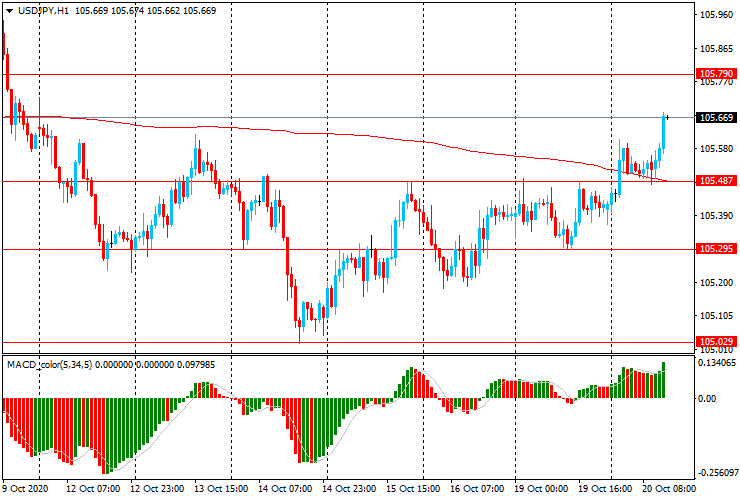The width and height of the screenshot is (740, 500).
Task: Click the 105.580 price scale value
Action: [x=716, y=149]
